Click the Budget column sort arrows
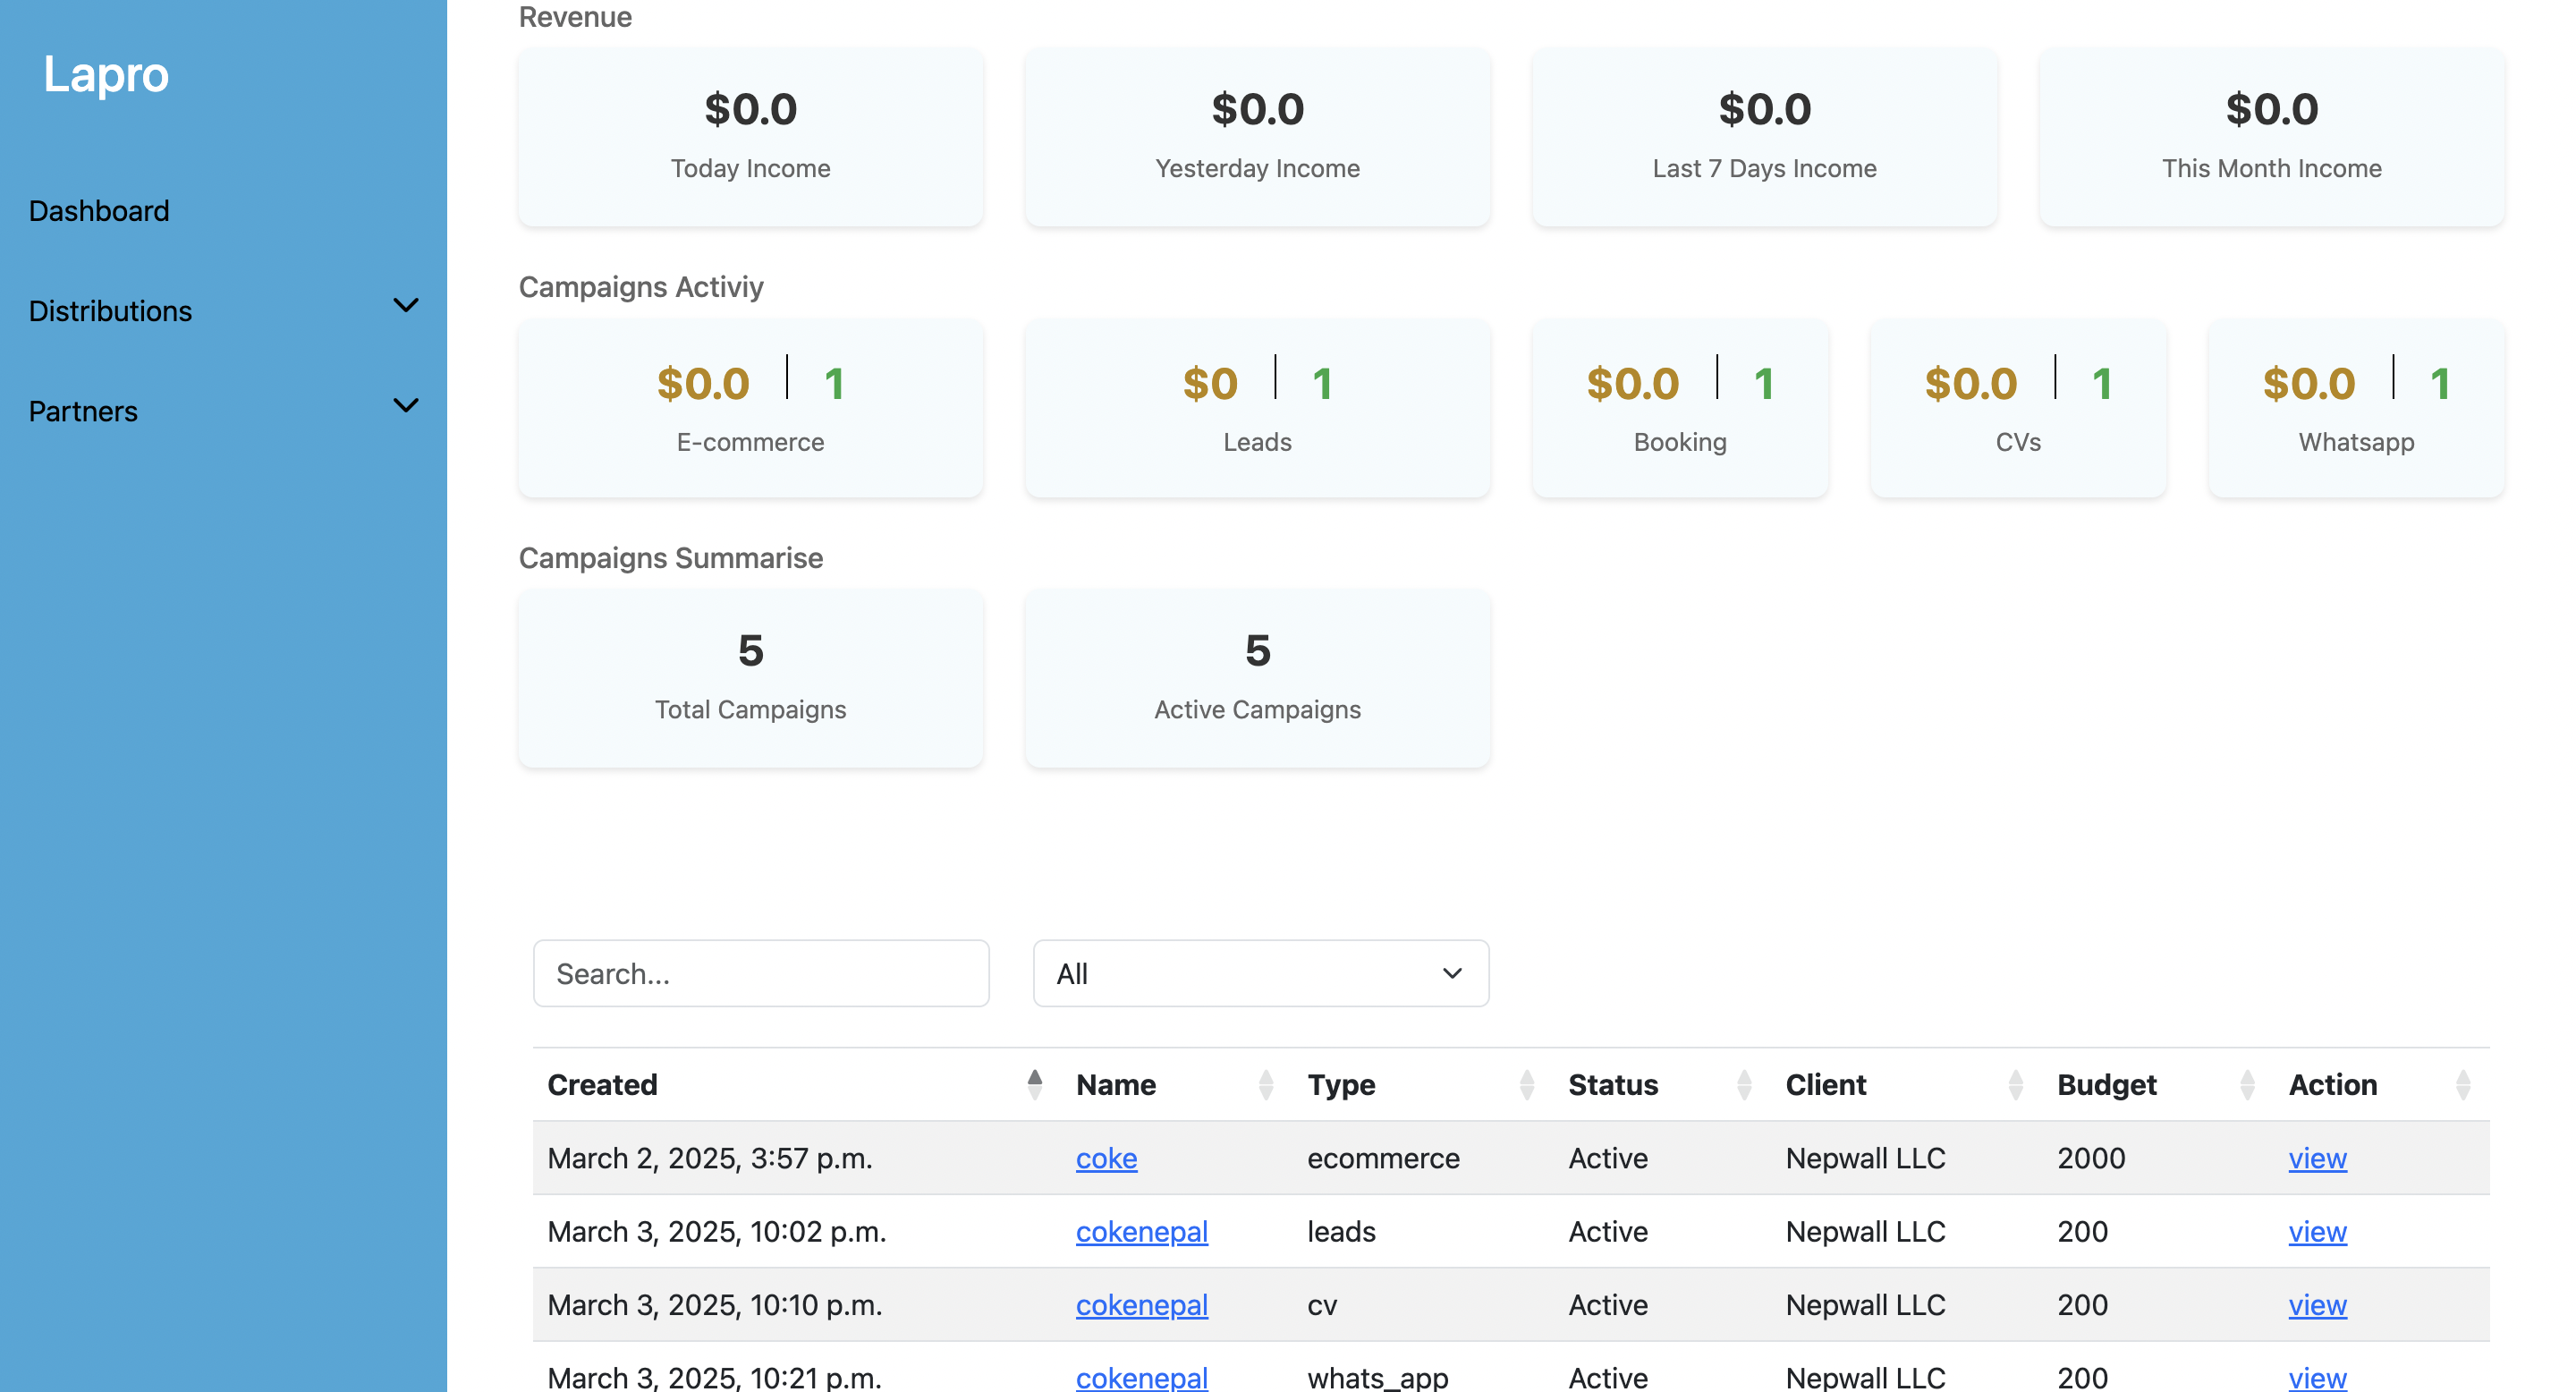The height and width of the screenshot is (1392, 2576). (2246, 1085)
